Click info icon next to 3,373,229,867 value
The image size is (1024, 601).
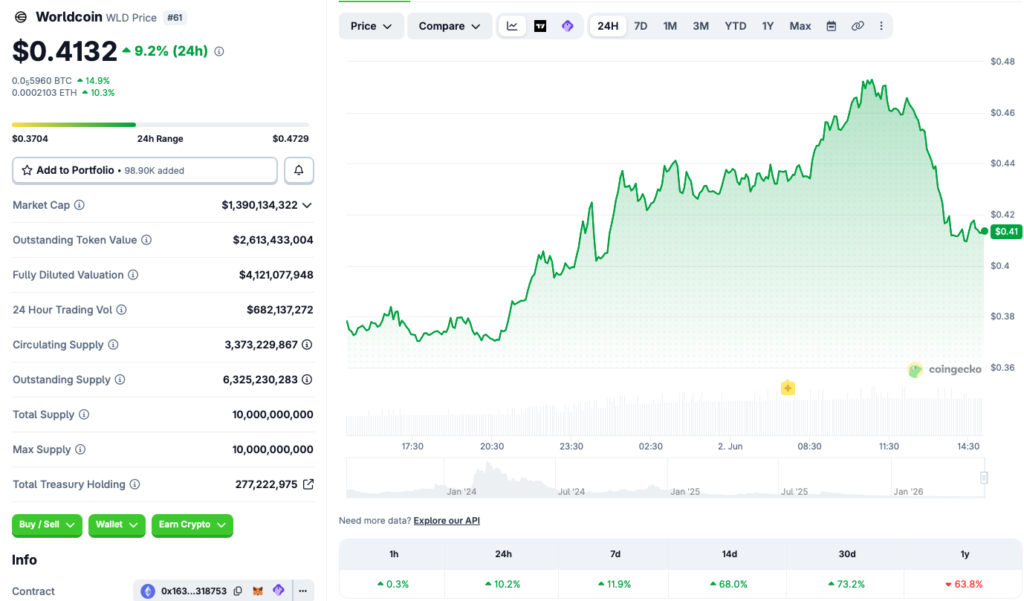tap(307, 344)
